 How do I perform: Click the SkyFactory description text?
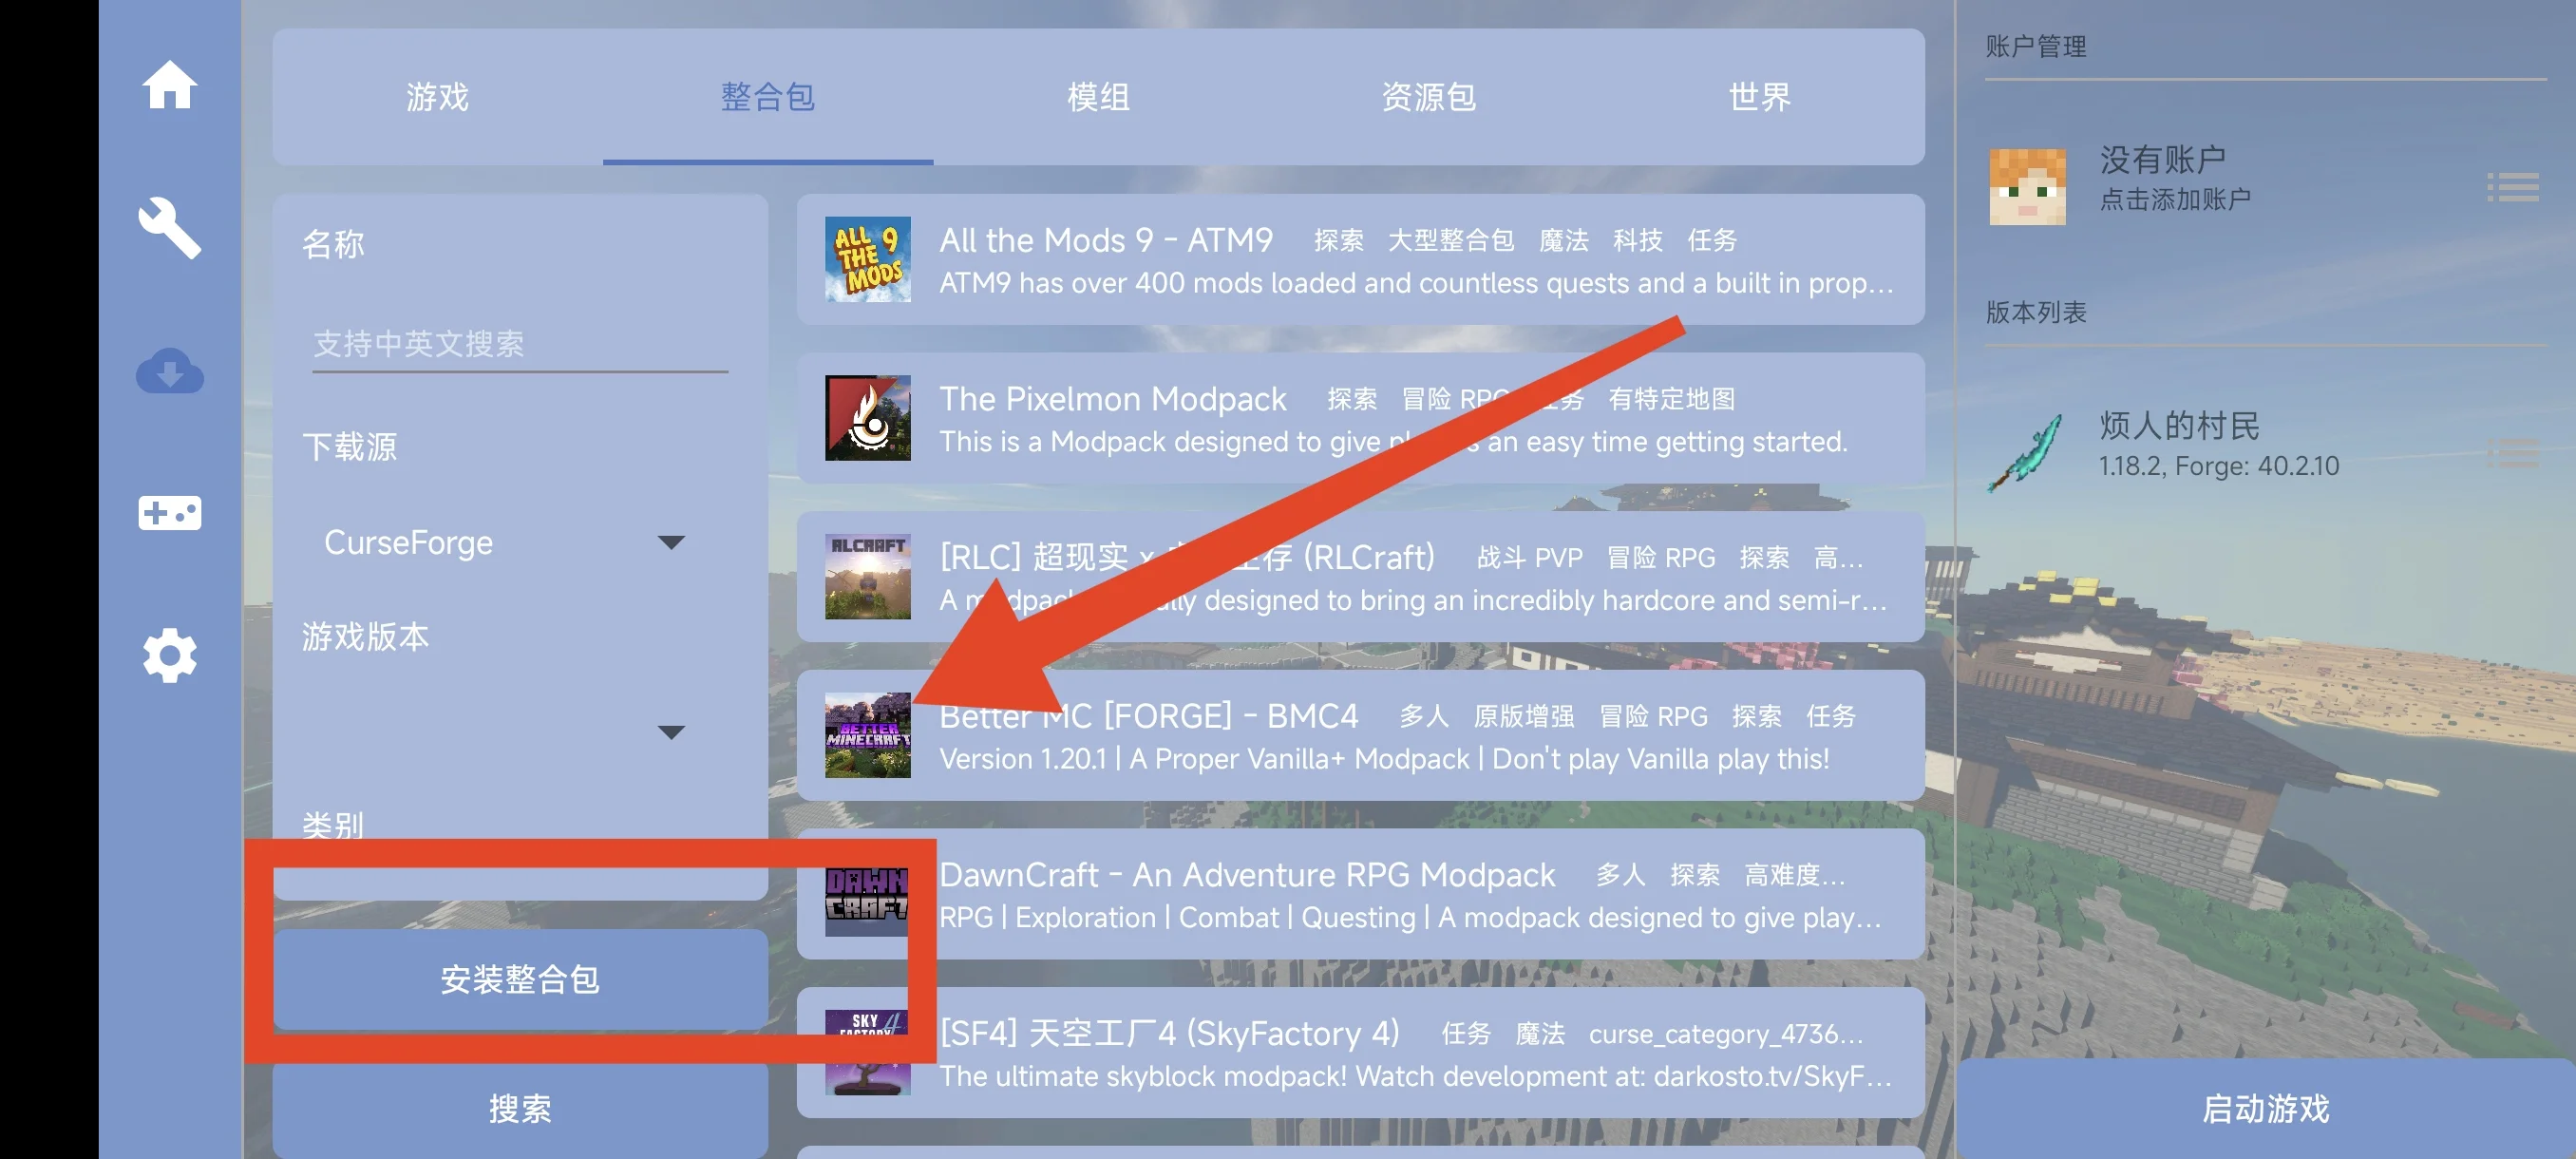click(1415, 1076)
